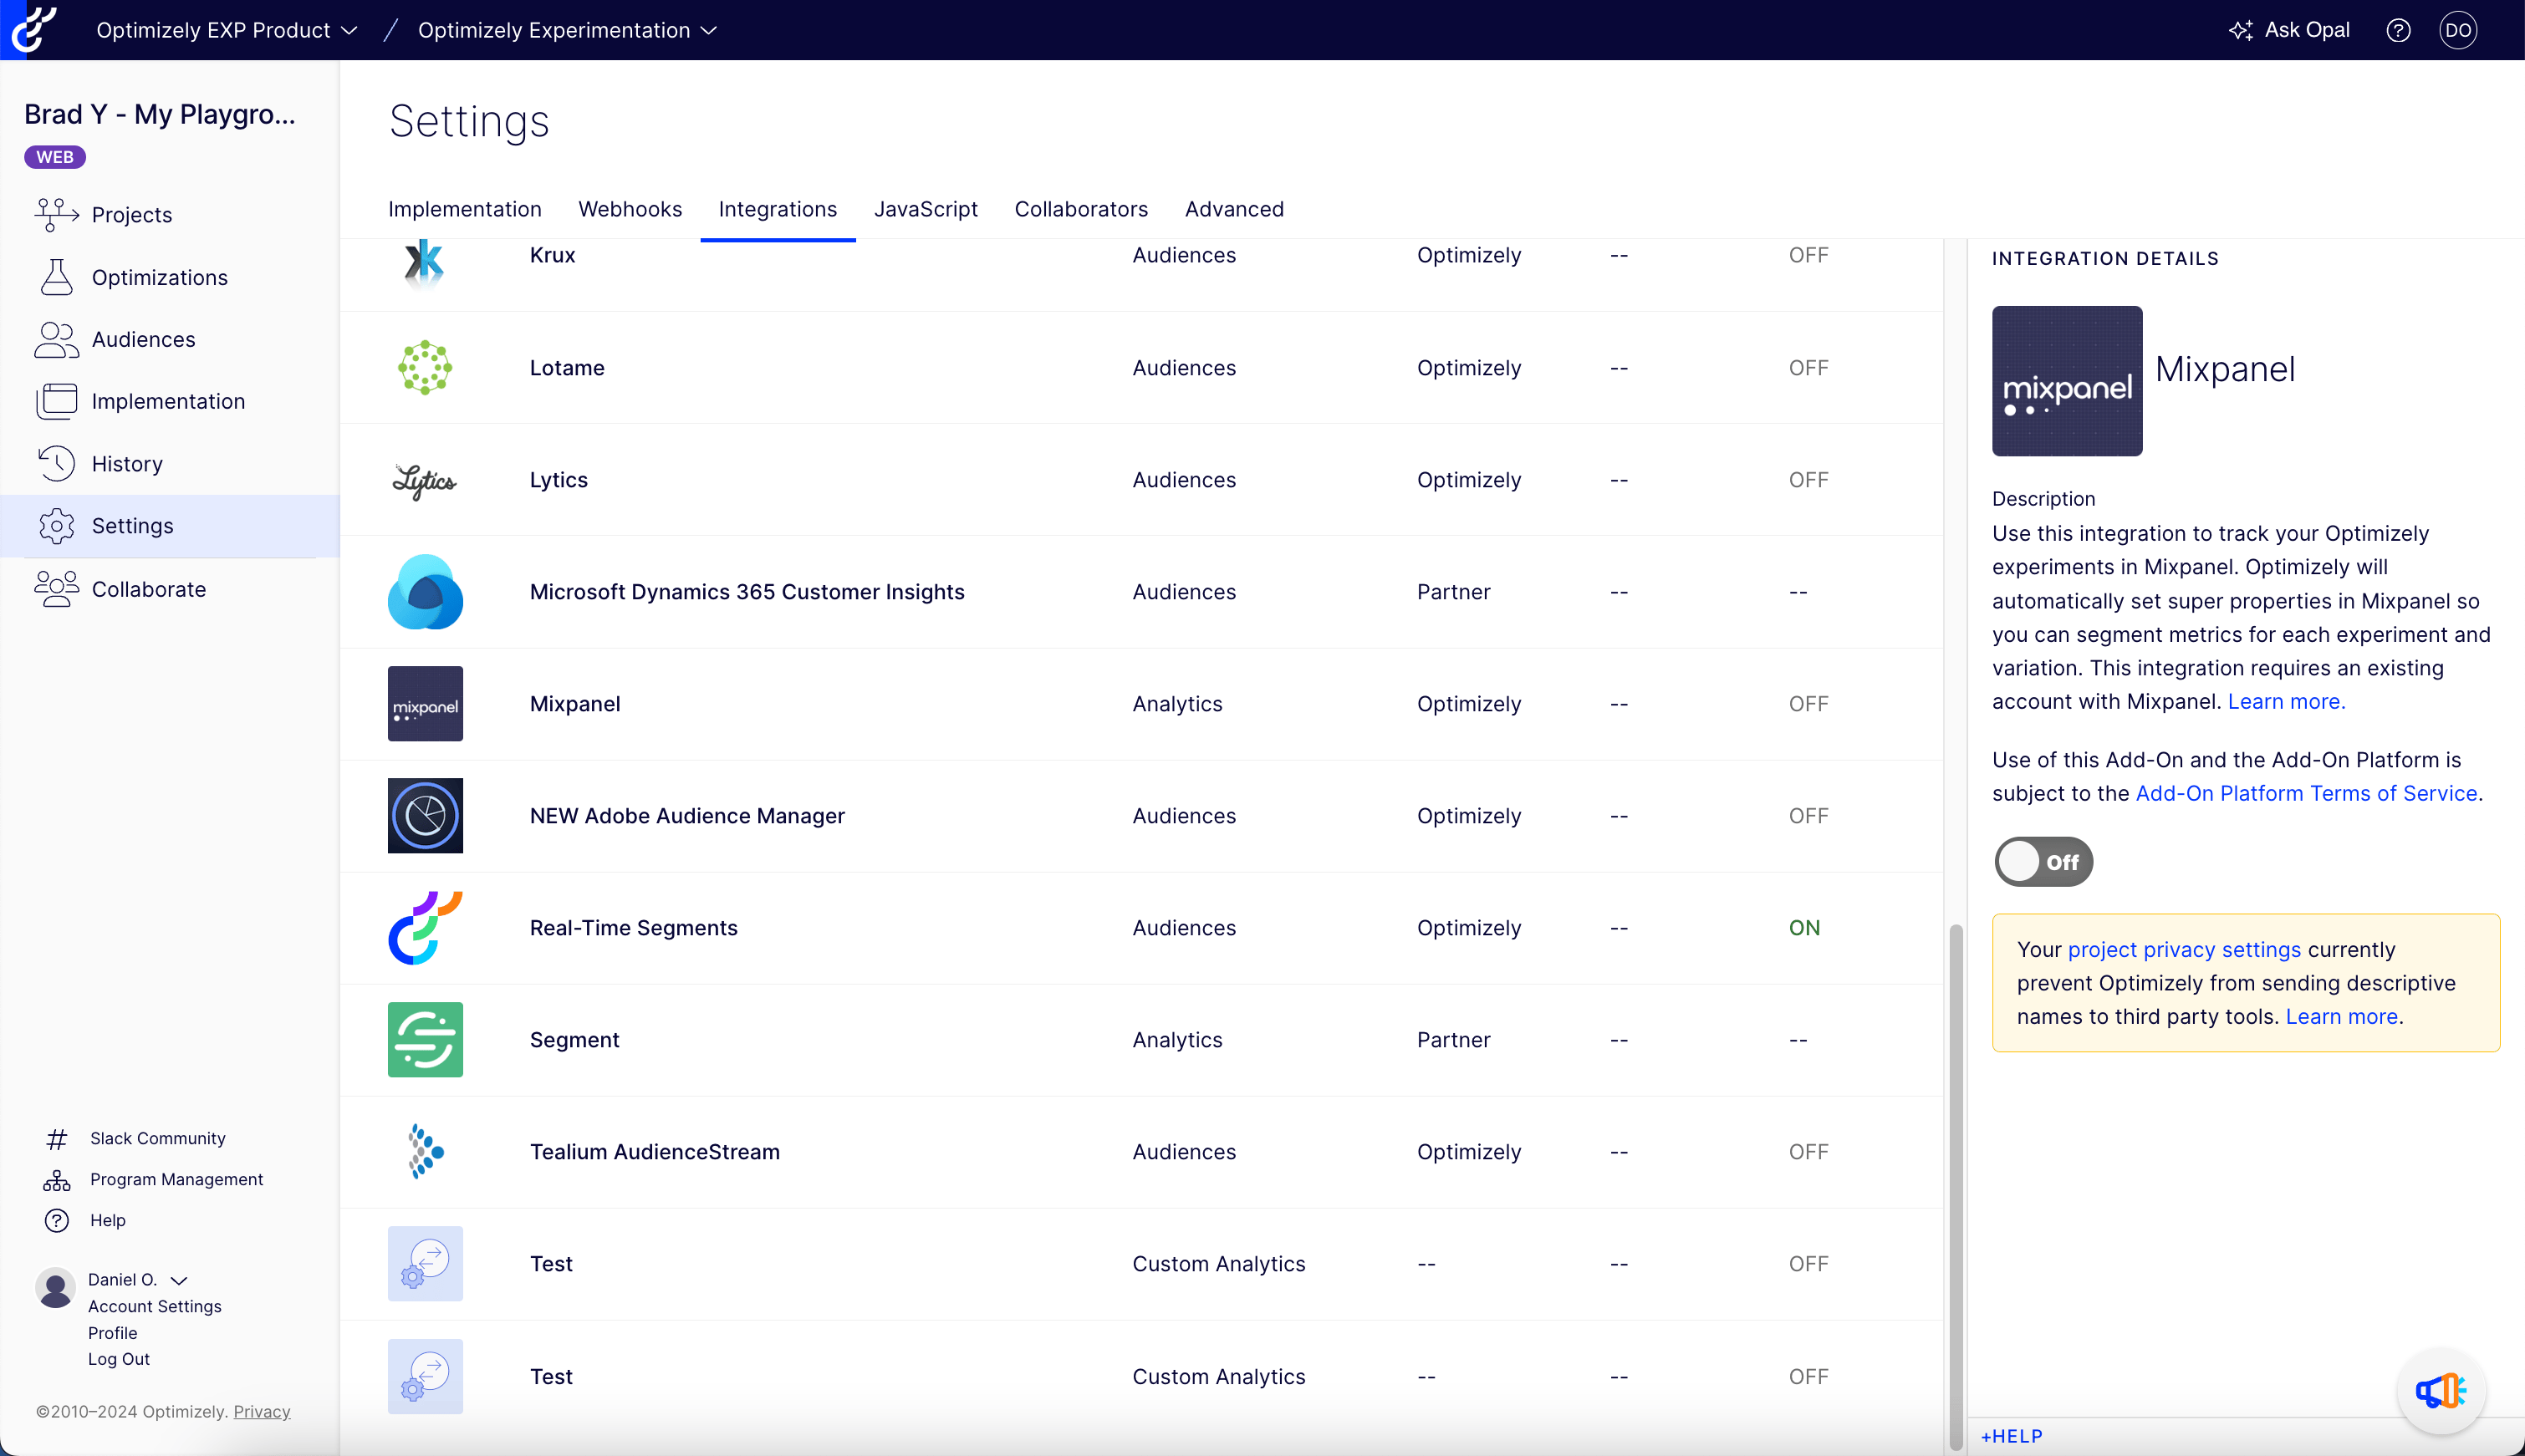Click the Segment logo icon
Screen dimensions: 2525x1456
pyautogui.click(x=425, y=1040)
